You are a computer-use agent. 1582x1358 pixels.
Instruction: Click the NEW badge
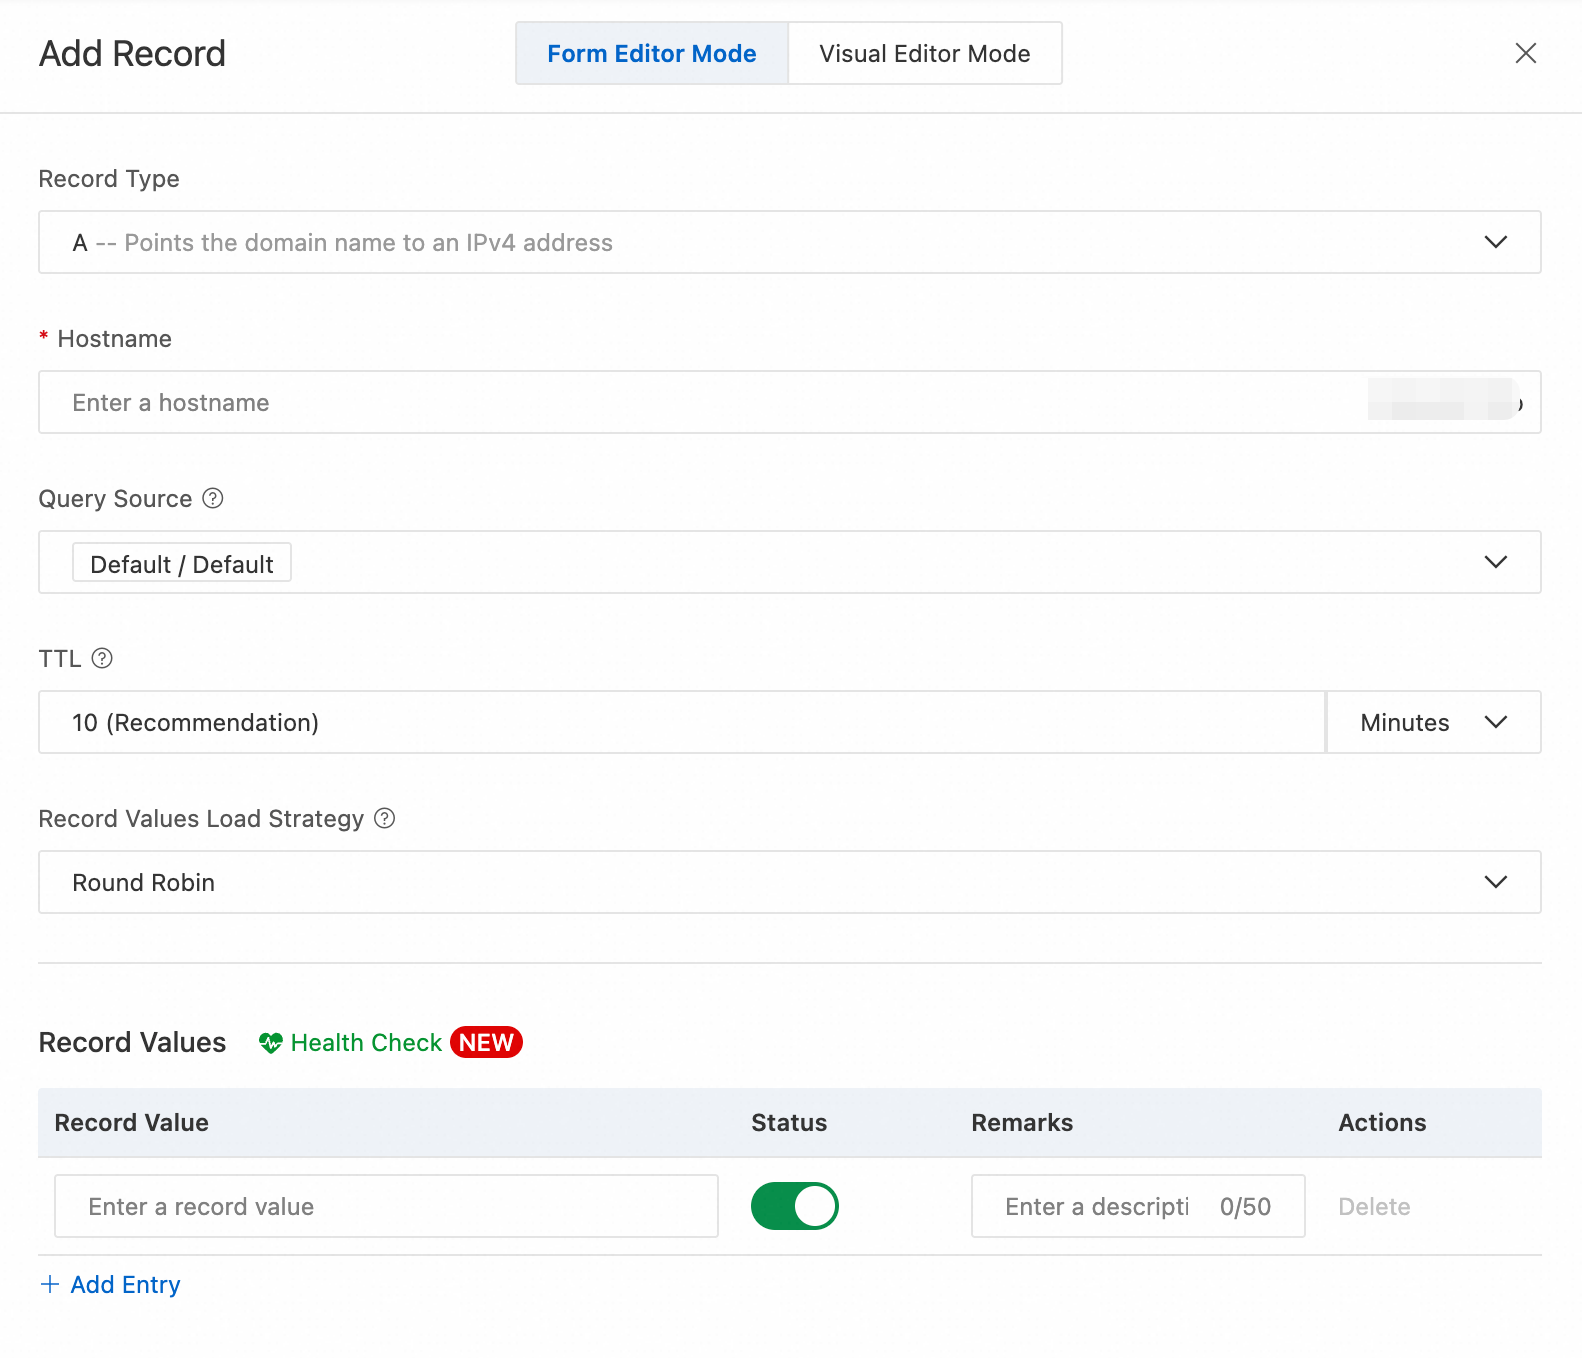pos(486,1042)
